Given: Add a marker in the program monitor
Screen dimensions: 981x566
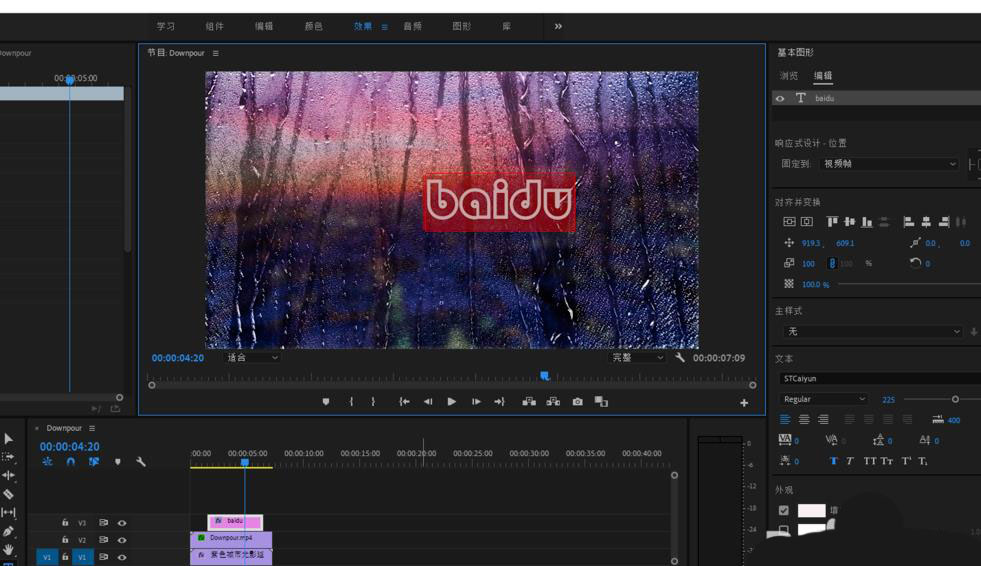Looking at the screenshot, I should pyautogui.click(x=326, y=402).
